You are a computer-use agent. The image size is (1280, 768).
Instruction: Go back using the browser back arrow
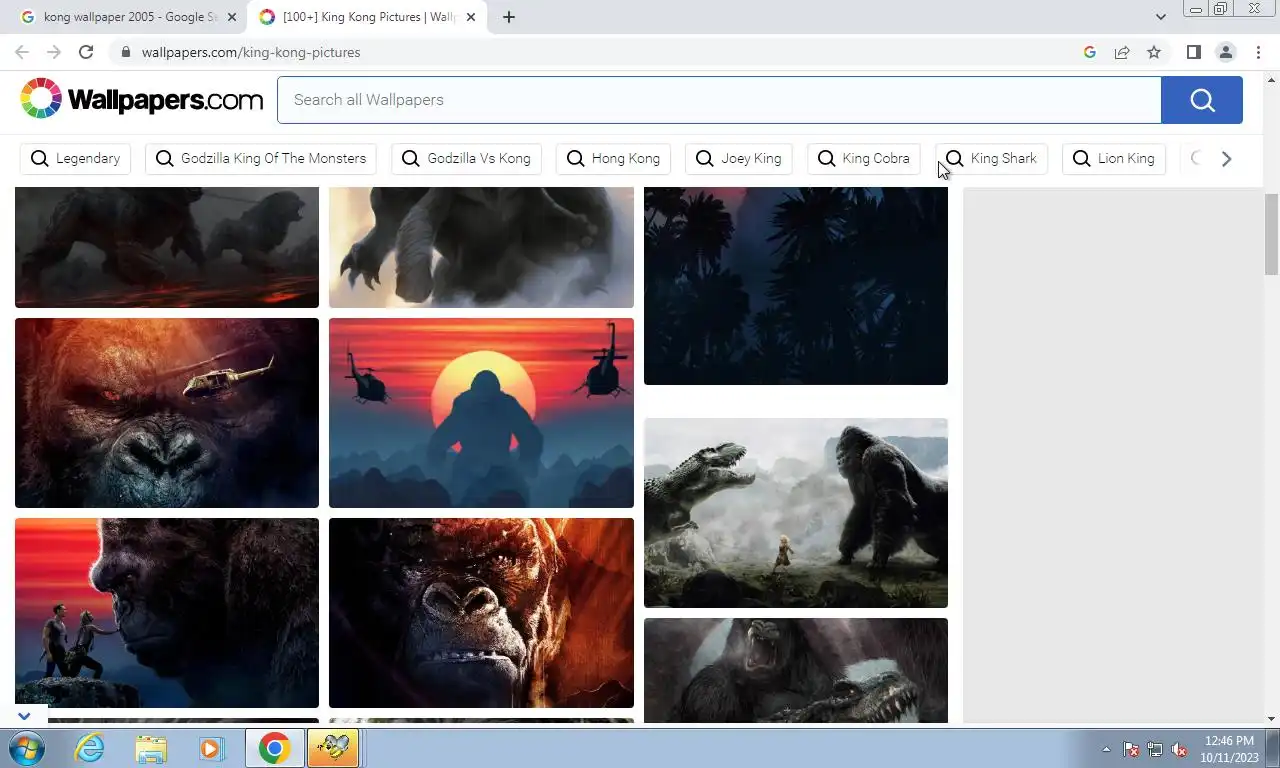[x=22, y=52]
